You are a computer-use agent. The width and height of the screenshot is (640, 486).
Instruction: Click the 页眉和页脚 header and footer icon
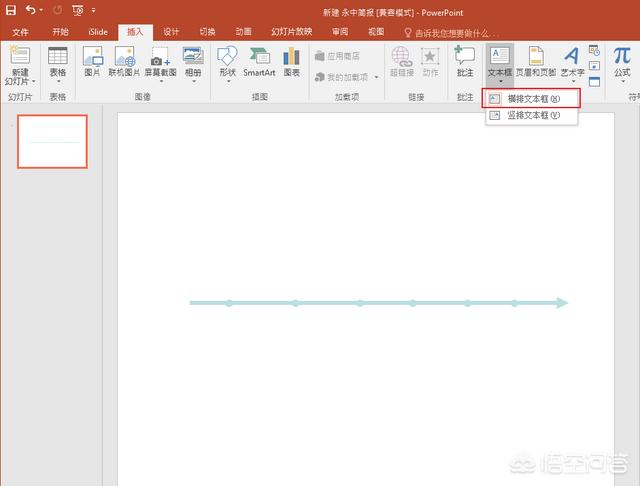pos(535,62)
